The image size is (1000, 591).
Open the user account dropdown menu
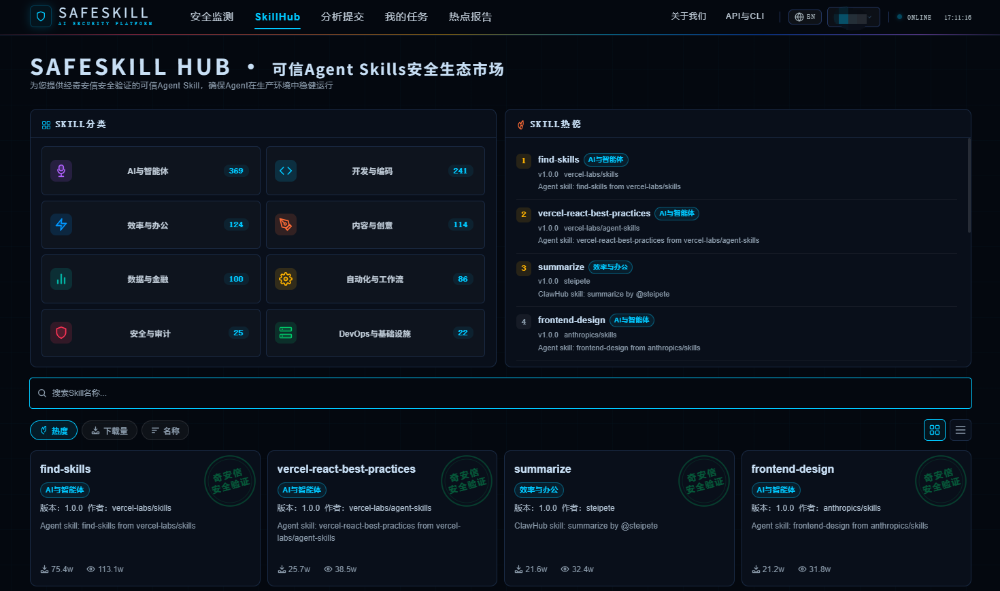pyautogui.click(x=852, y=17)
